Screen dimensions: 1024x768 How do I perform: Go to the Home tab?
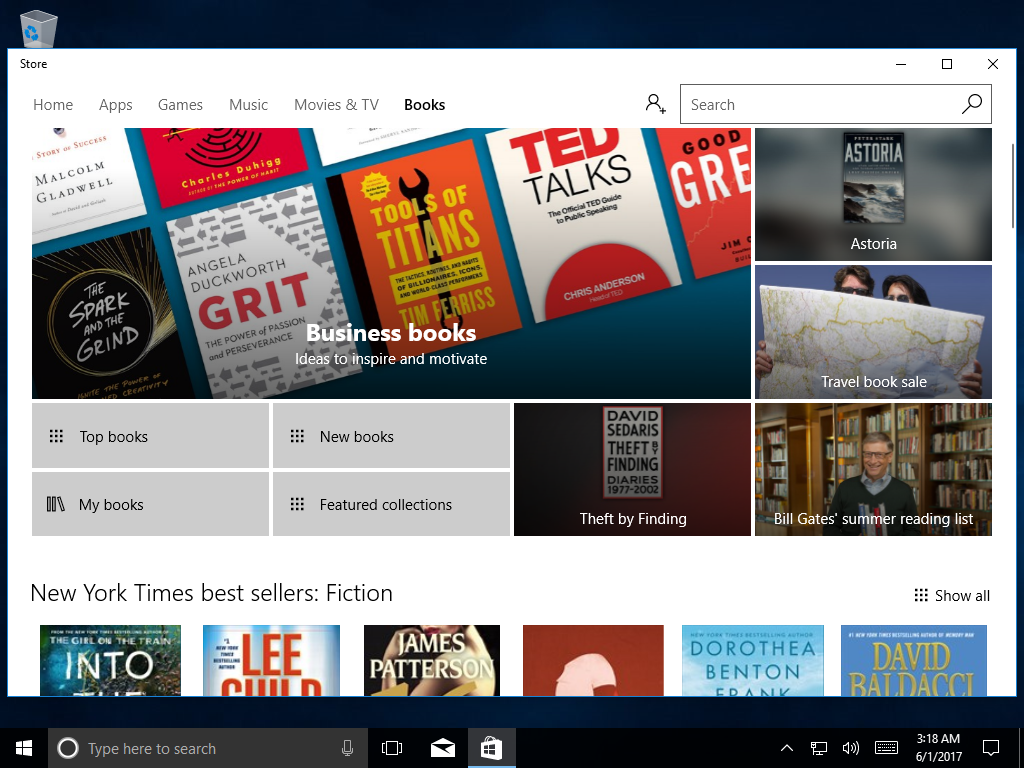53,104
